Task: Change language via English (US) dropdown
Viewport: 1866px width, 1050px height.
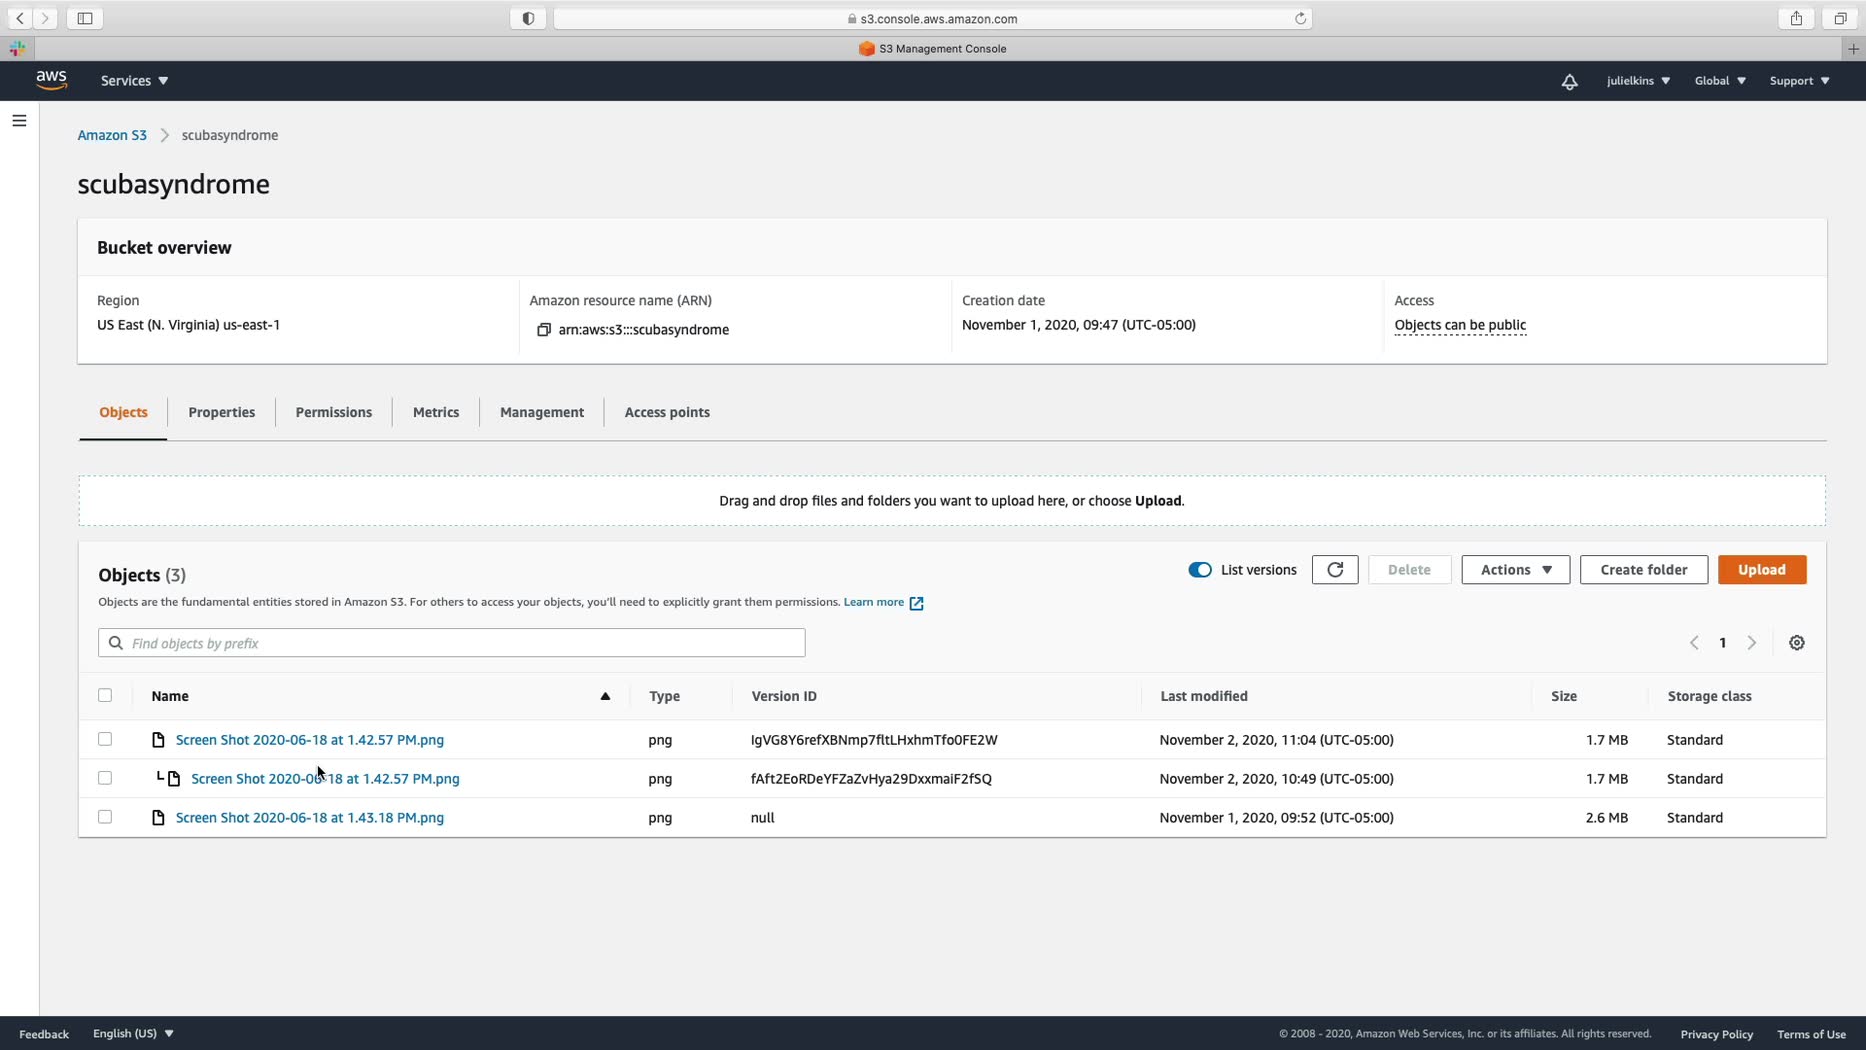Action: tap(133, 1034)
